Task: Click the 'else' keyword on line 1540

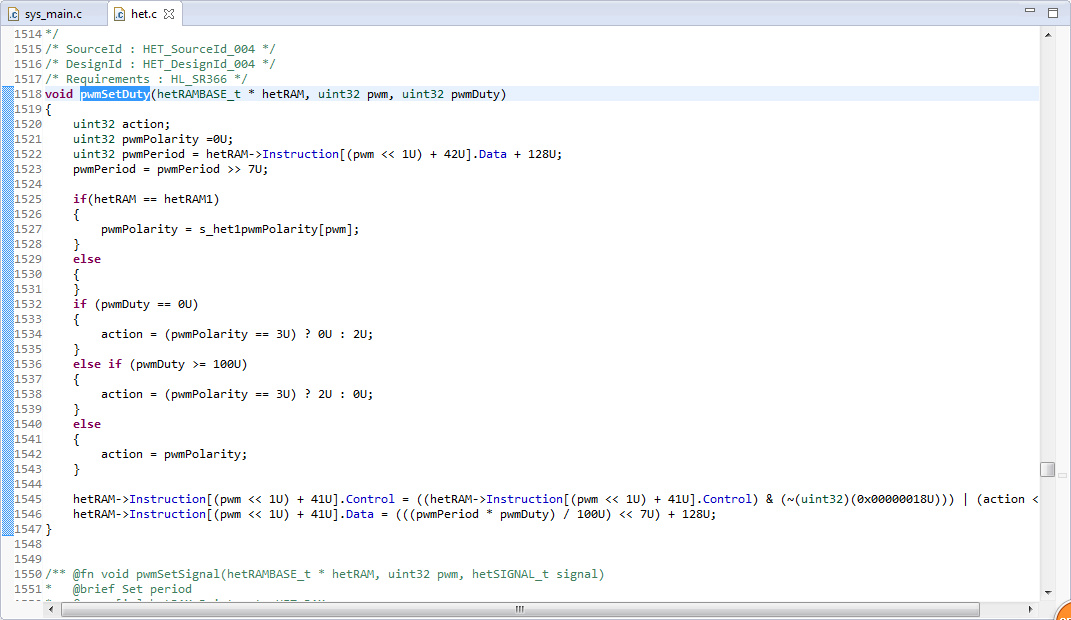Action: click(x=87, y=425)
